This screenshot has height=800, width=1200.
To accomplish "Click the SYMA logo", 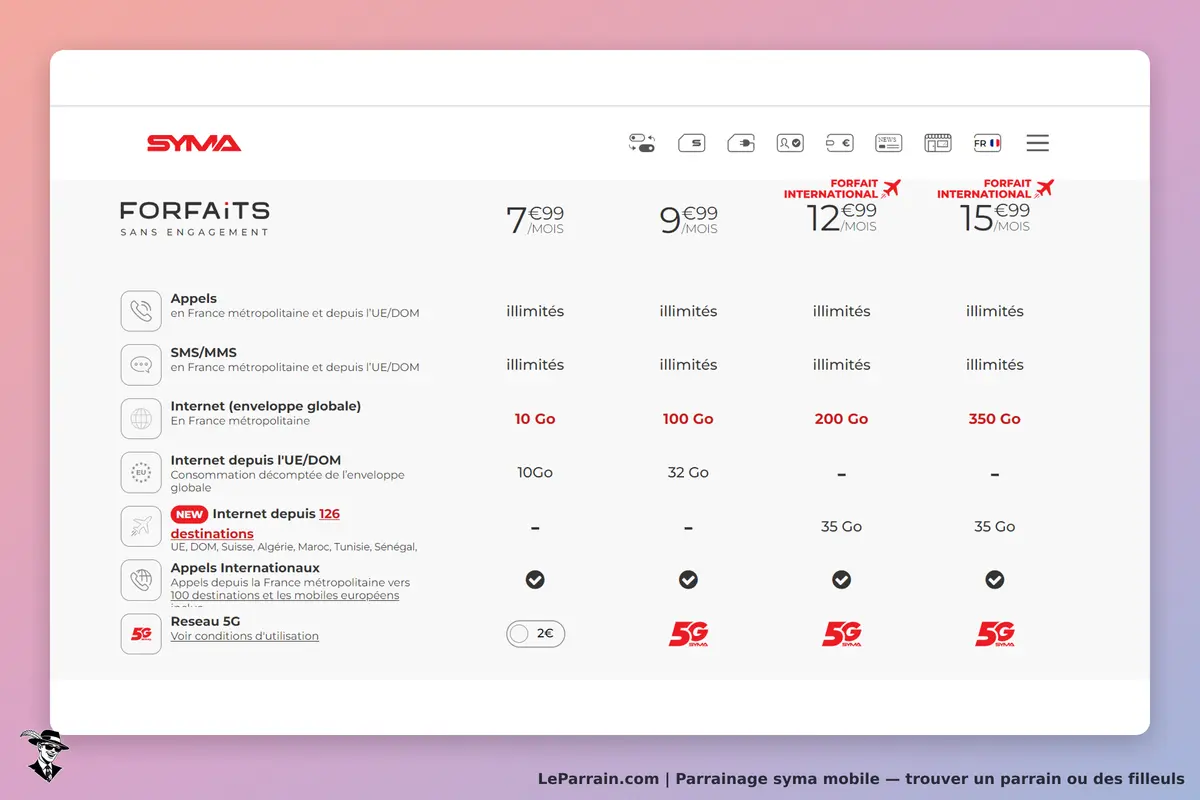I will click(194, 143).
